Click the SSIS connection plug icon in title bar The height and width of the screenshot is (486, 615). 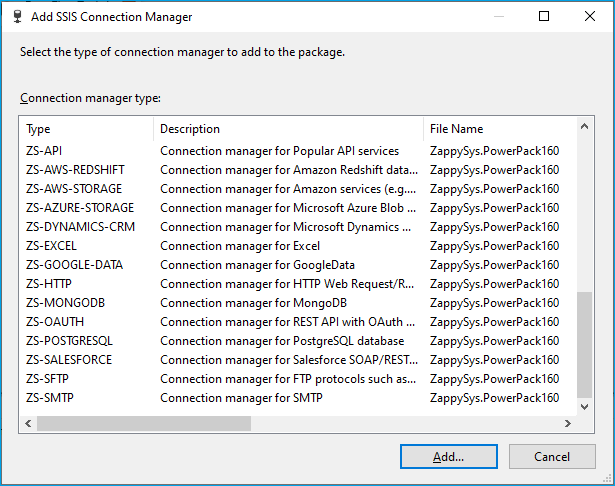[x=17, y=16]
